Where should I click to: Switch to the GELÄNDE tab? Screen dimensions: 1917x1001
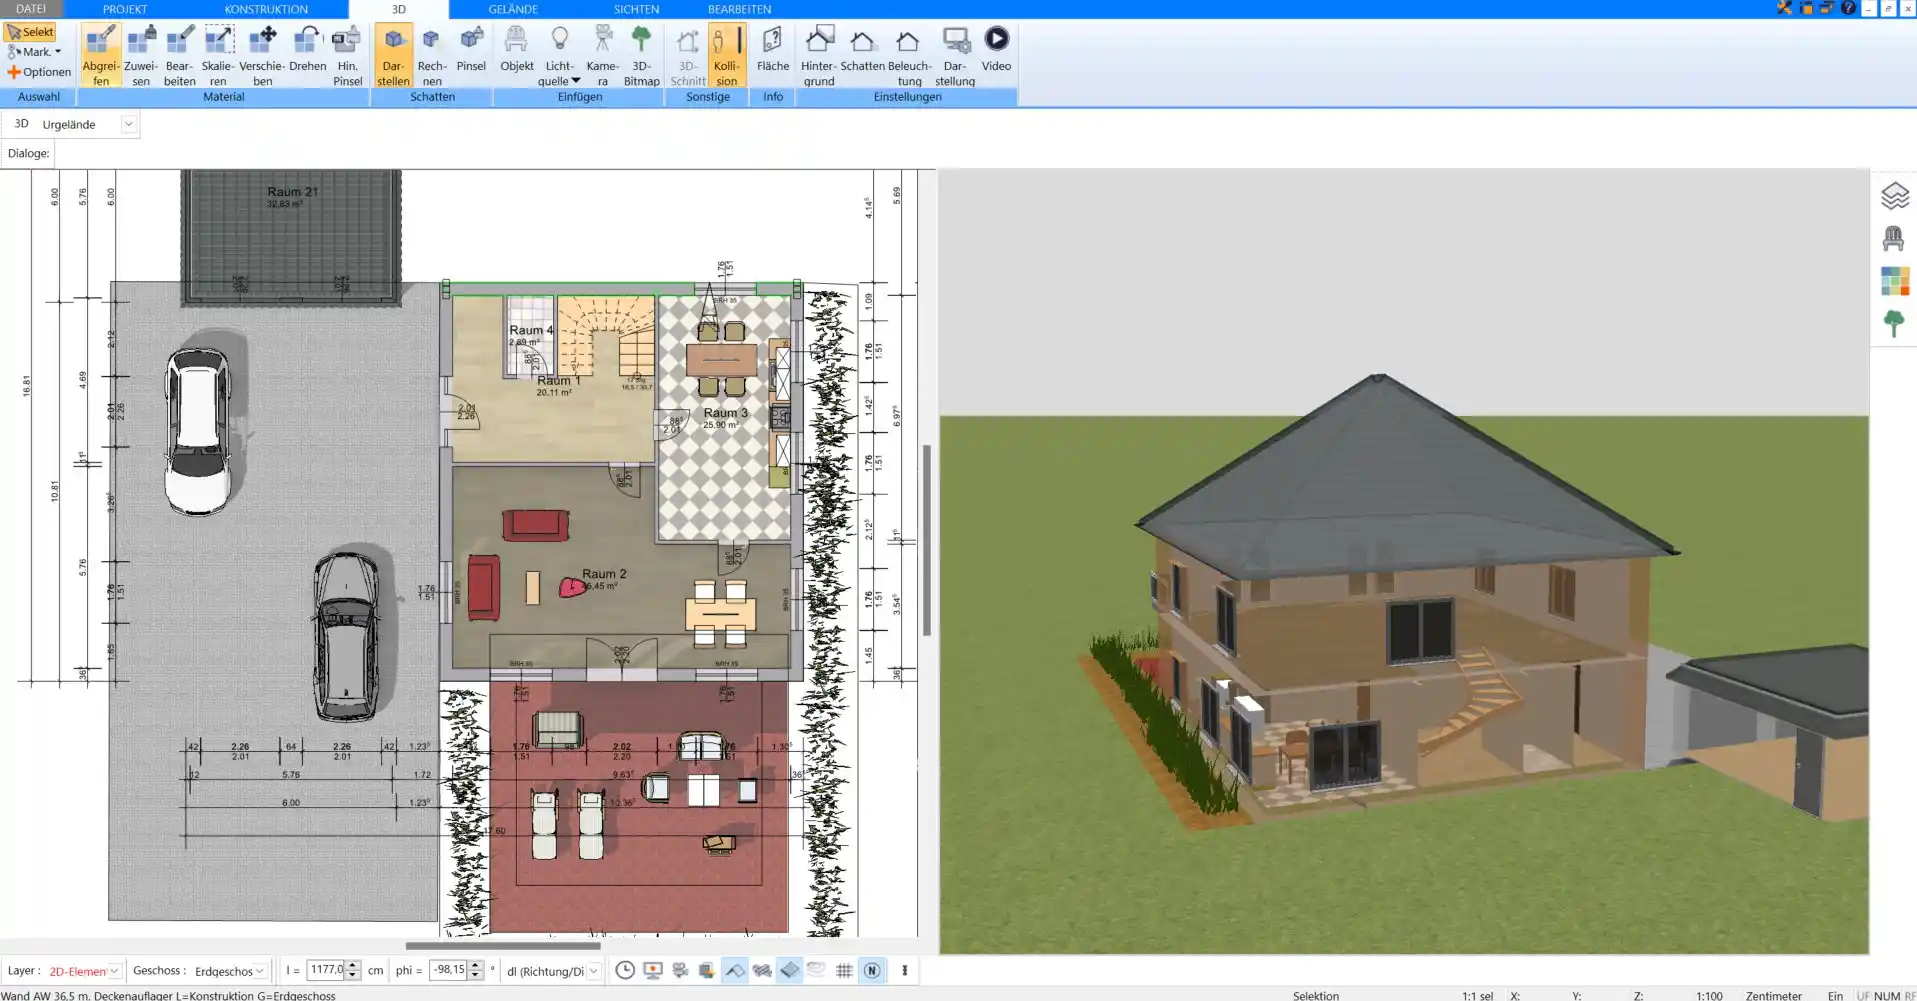pyautogui.click(x=513, y=9)
